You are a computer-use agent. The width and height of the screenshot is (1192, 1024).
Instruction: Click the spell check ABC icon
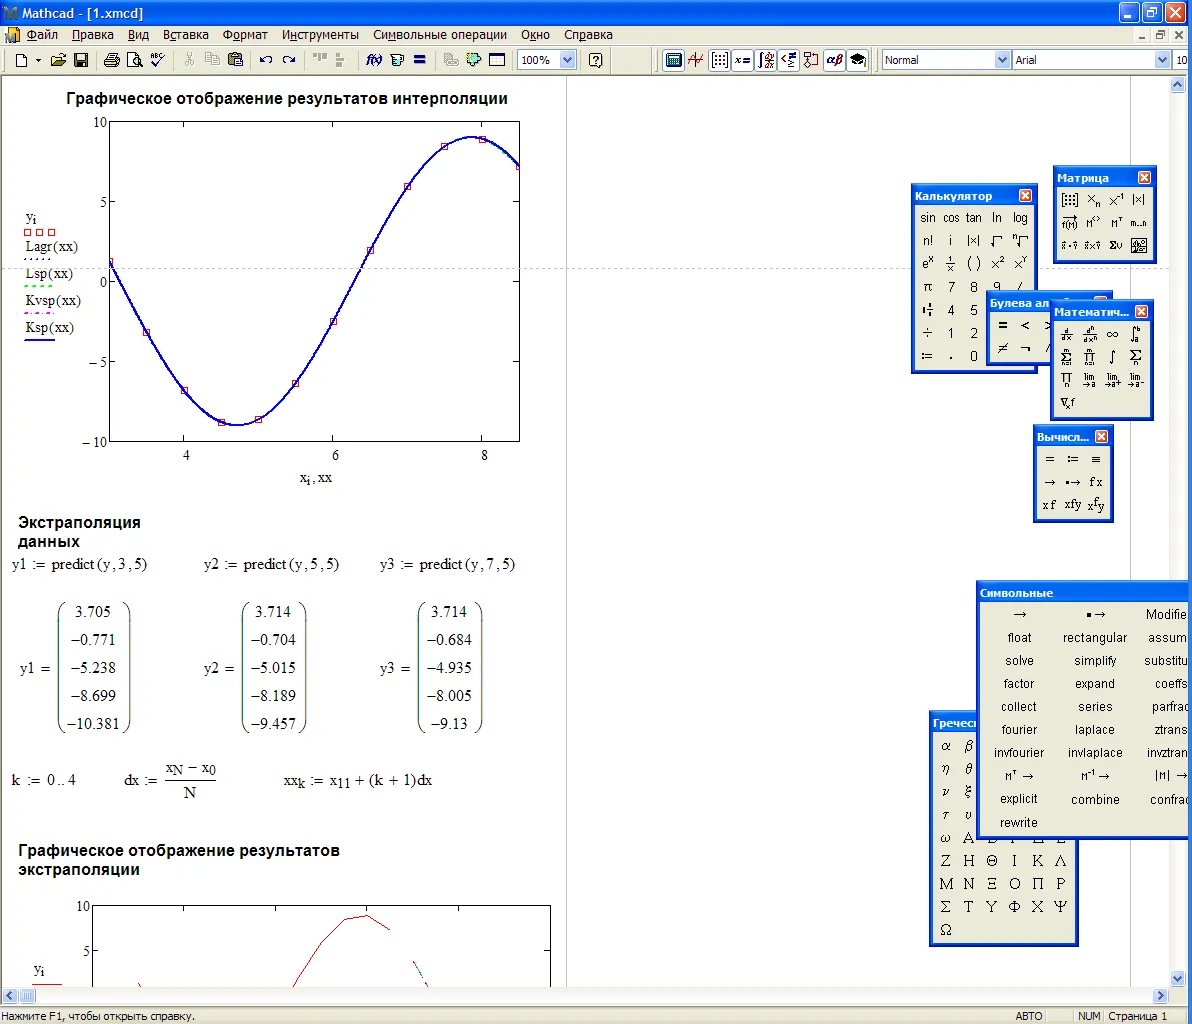tap(157, 60)
